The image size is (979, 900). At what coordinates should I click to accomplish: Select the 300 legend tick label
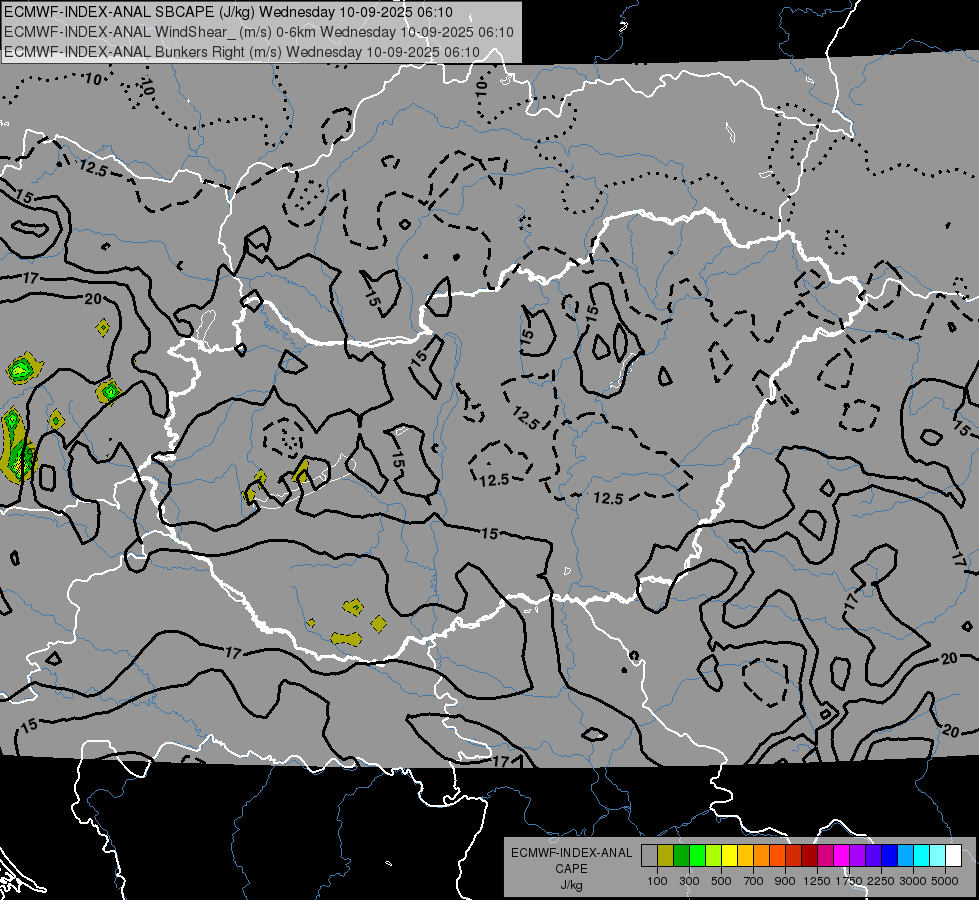click(689, 881)
